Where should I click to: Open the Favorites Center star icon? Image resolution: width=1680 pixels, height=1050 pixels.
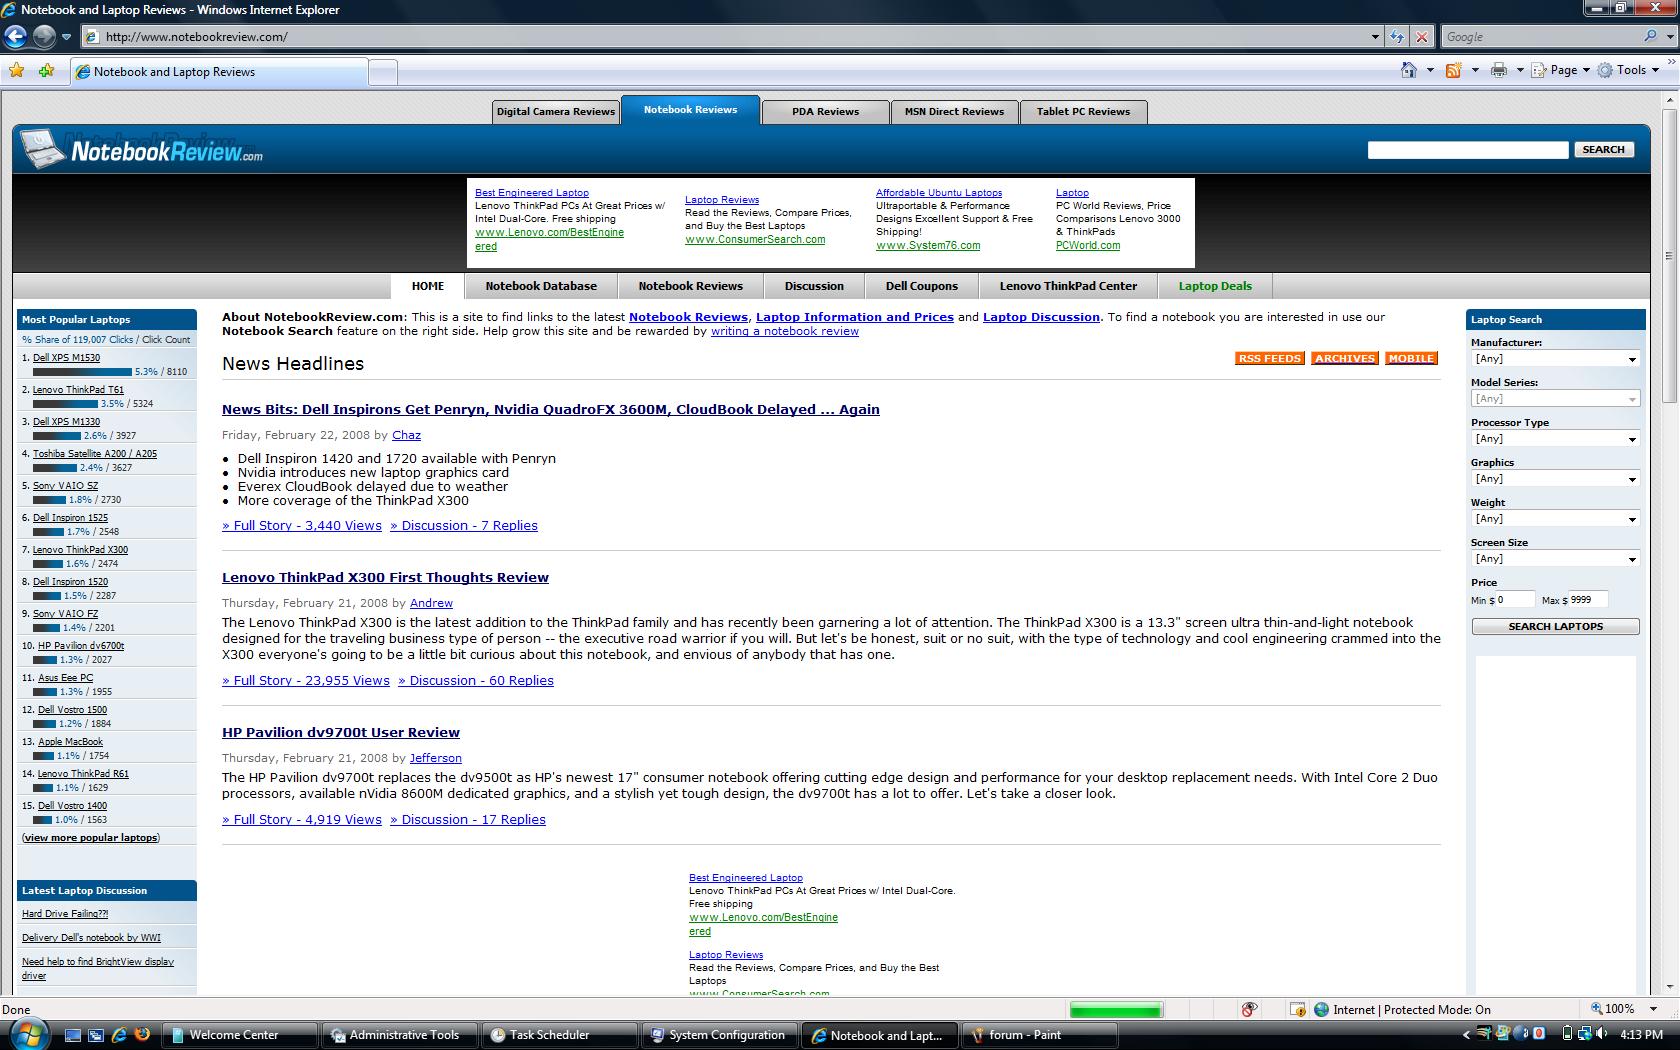17,71
